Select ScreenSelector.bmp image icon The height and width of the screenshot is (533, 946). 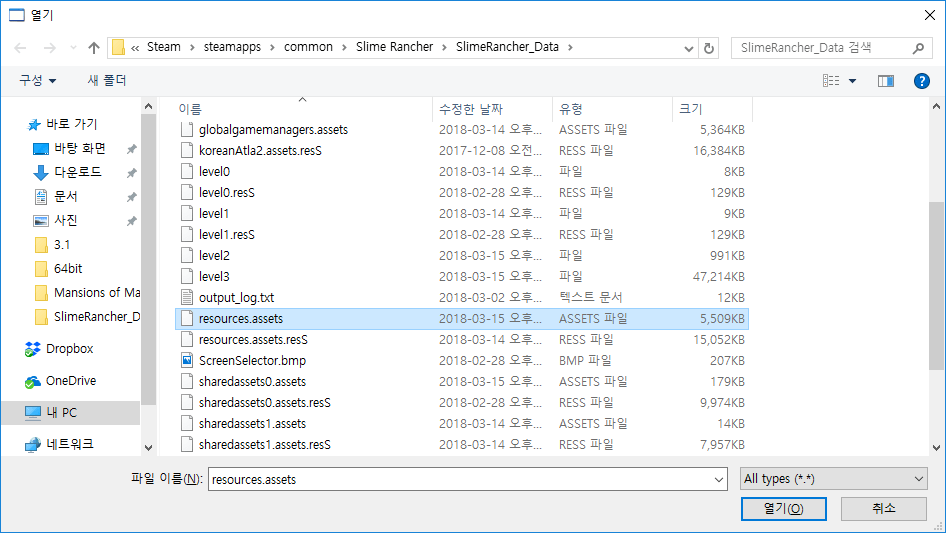pos(187,360)
